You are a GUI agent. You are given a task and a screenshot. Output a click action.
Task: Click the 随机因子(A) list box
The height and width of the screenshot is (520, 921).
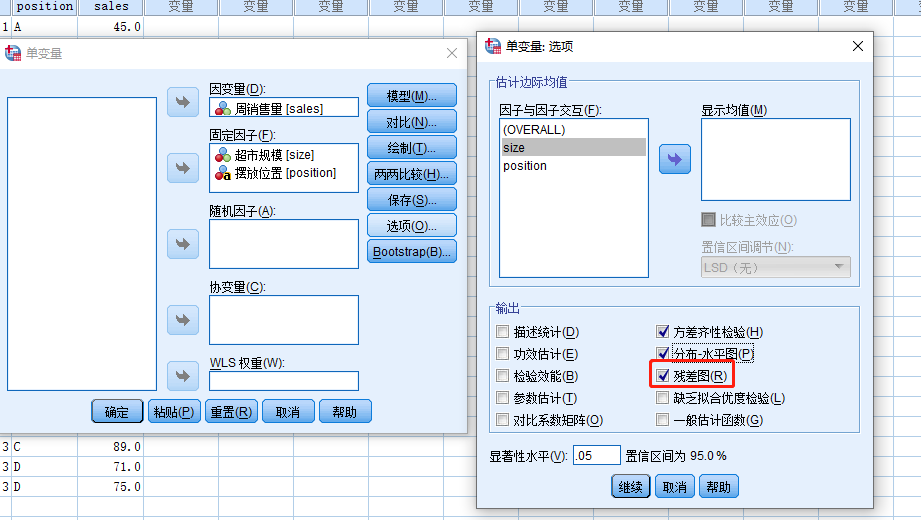[x=284, y=244]
